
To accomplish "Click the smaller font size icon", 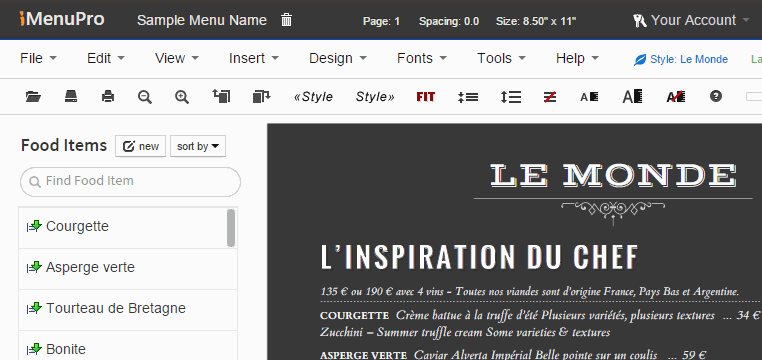I will click(x=589, y=97).
